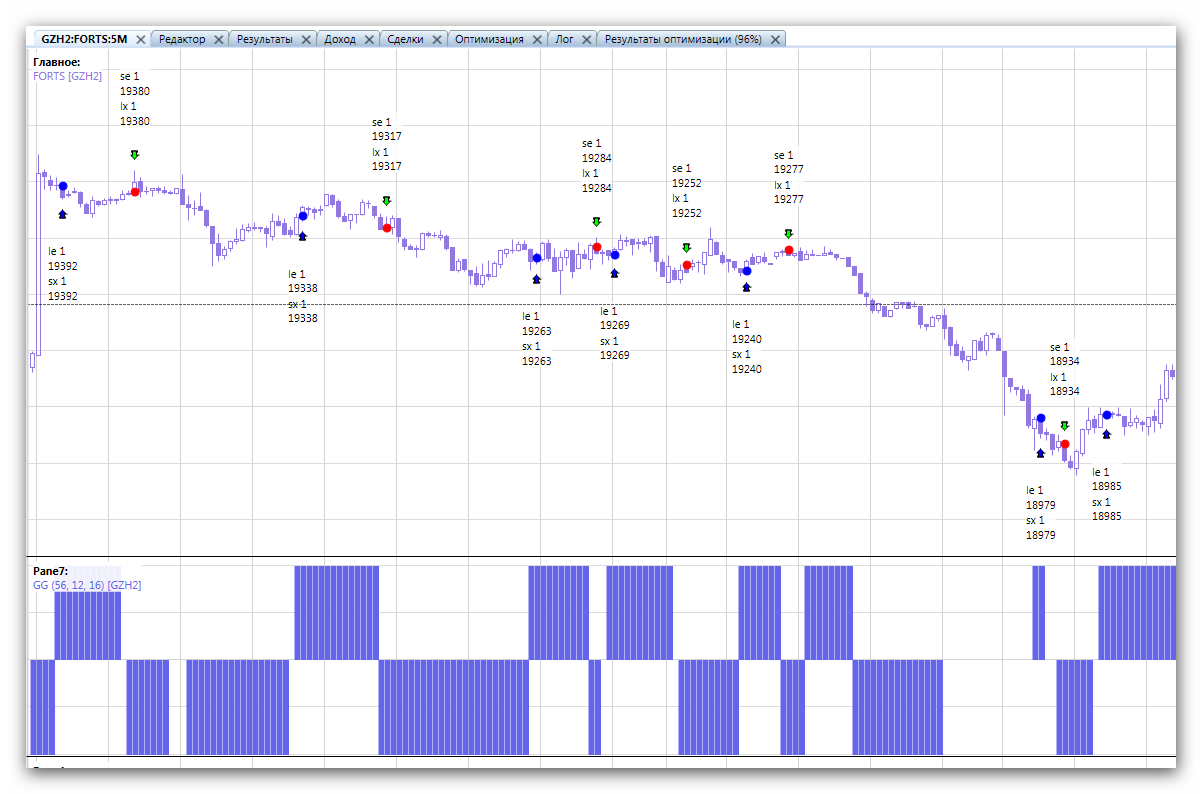This screenshot has height=794, width=1202.
Task: Switch to the Редактор tab
Action: (182, 40)
